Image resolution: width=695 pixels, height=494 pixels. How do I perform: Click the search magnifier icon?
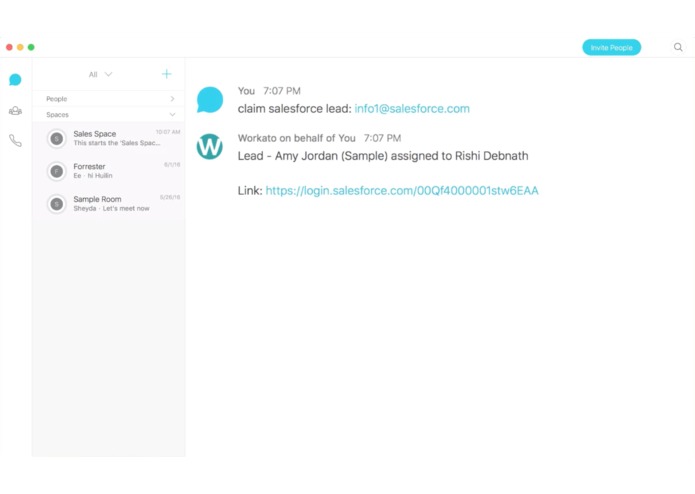678,47
